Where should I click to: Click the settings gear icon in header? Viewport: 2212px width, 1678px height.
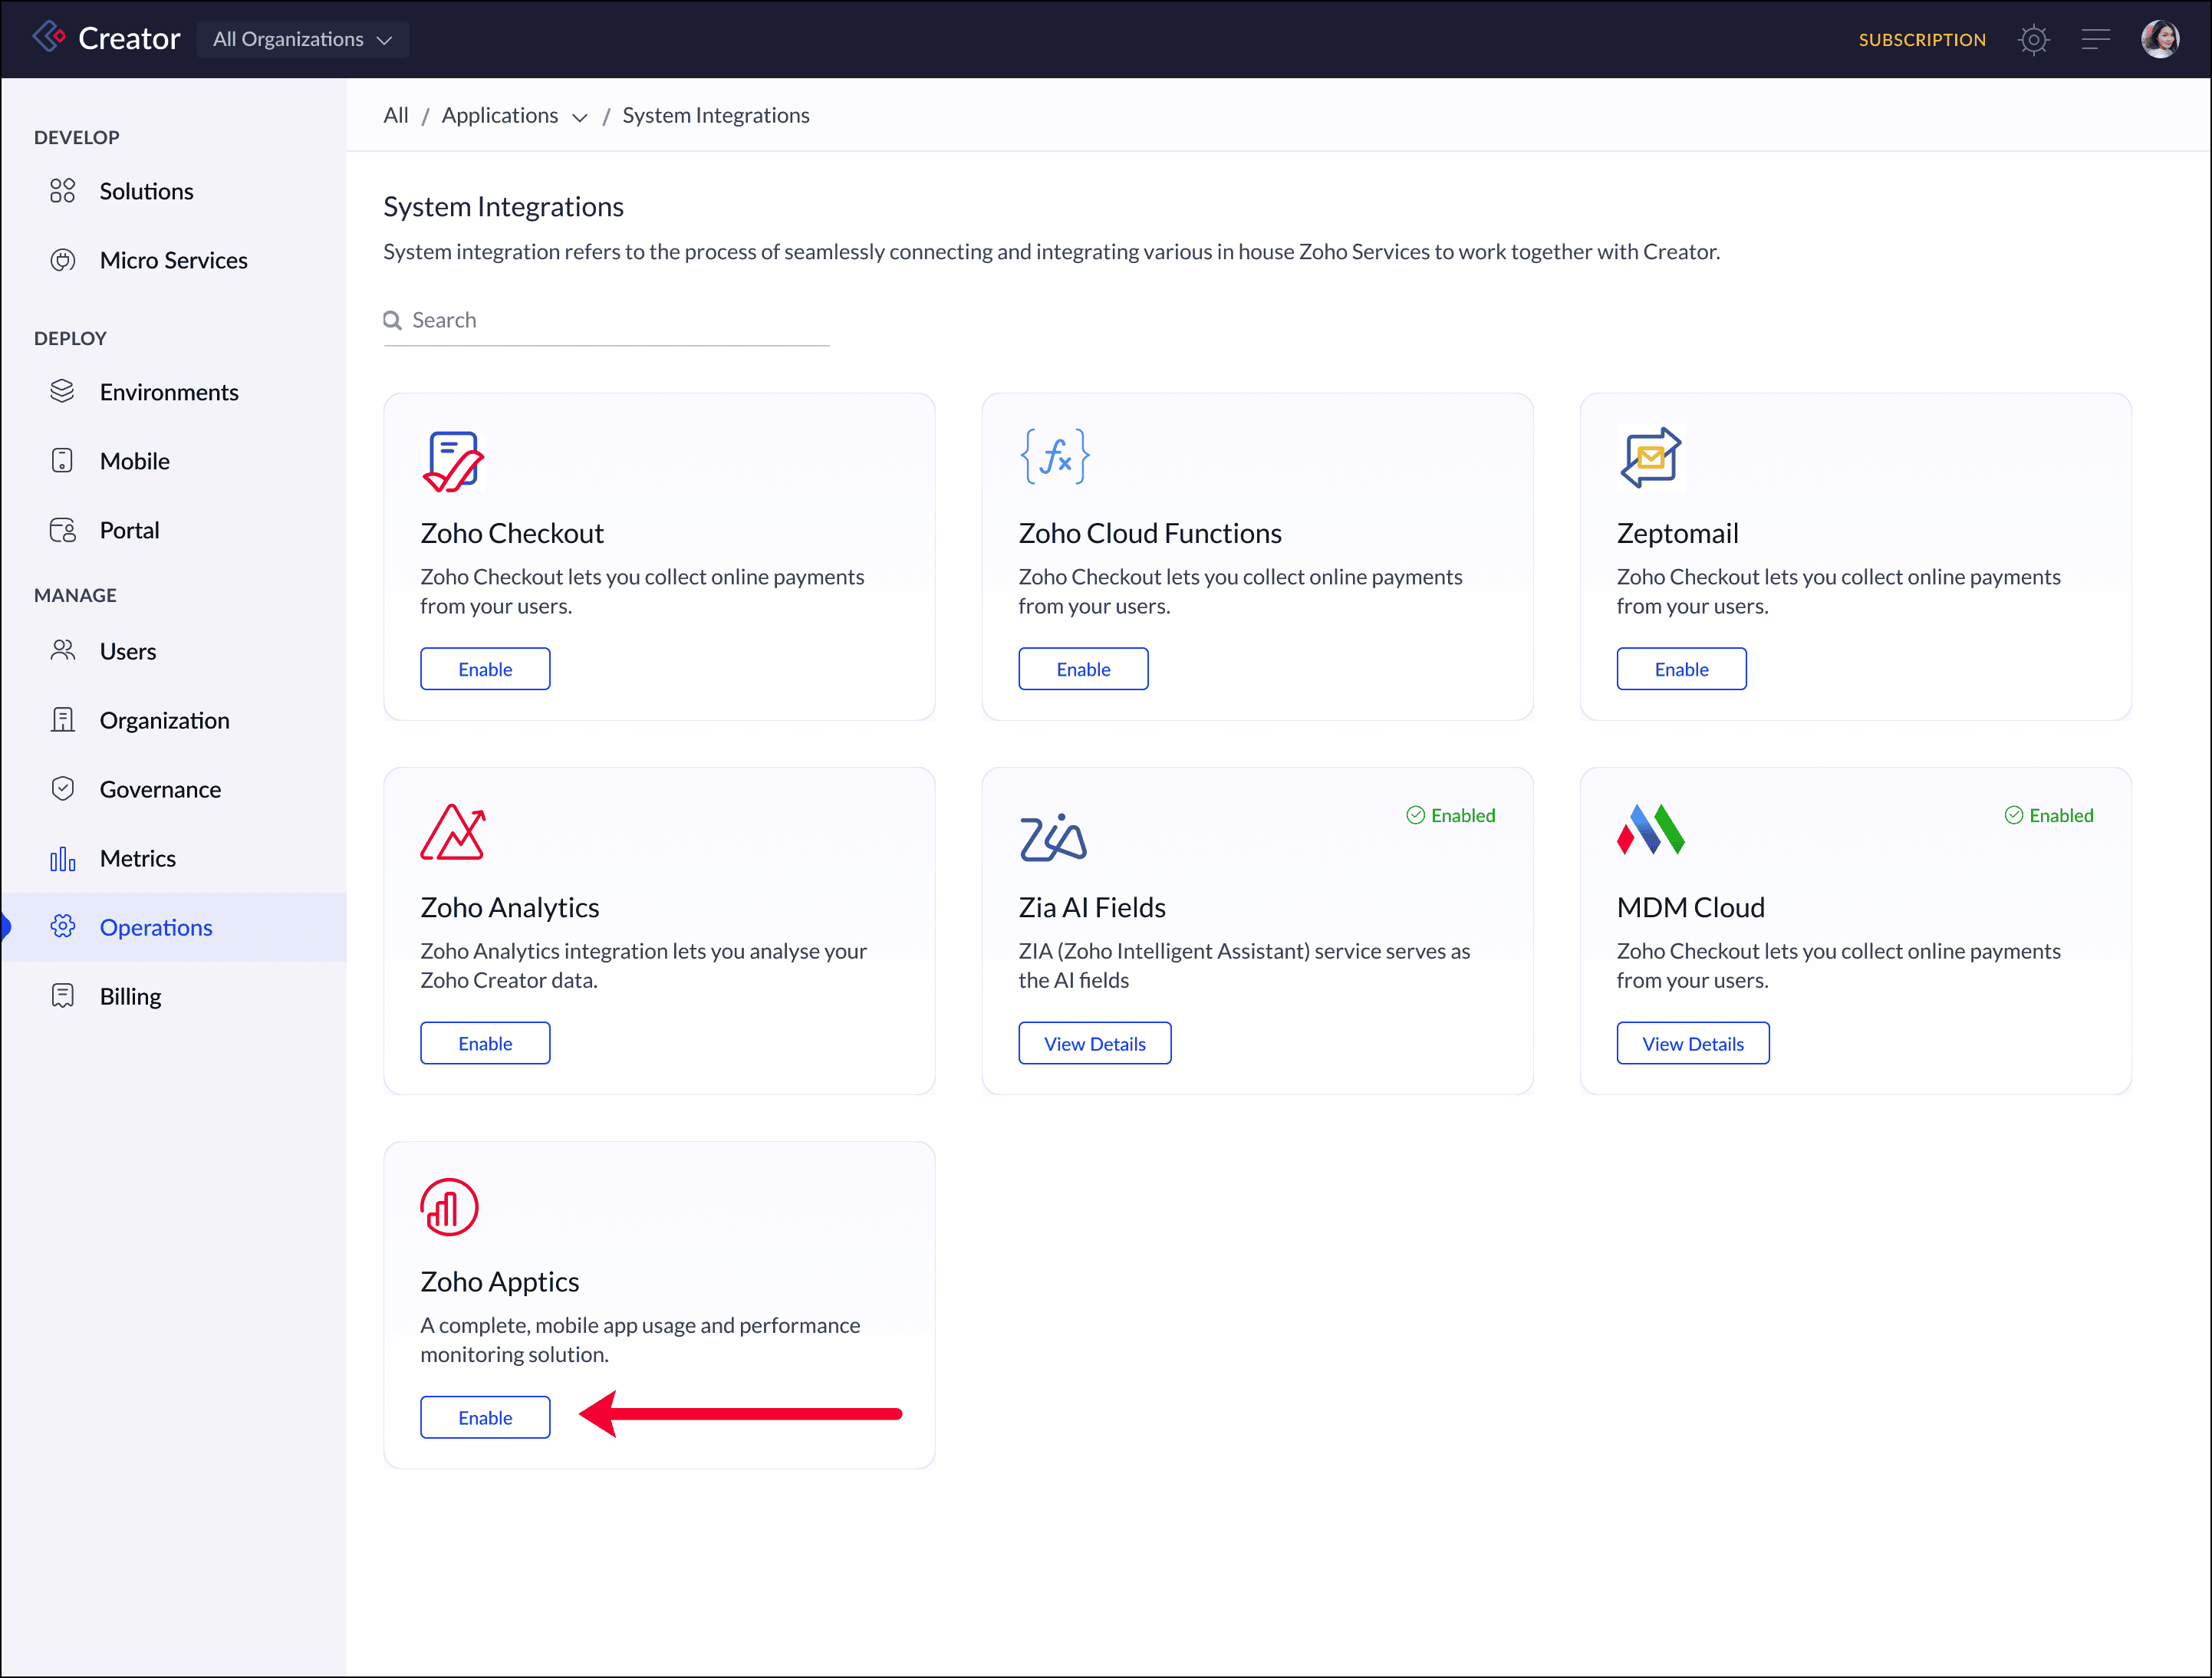click(x=2033, y=40)
